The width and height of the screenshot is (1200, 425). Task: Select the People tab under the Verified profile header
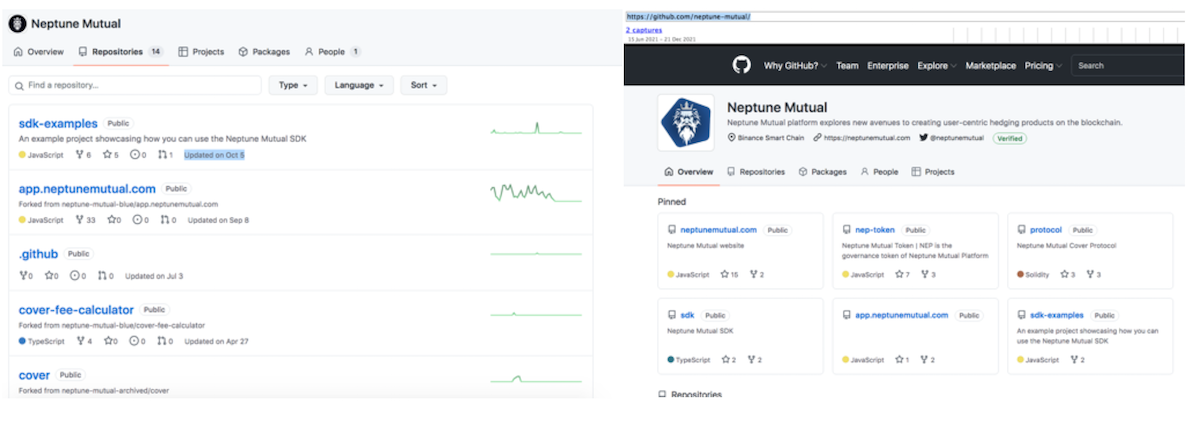(879, 172)
